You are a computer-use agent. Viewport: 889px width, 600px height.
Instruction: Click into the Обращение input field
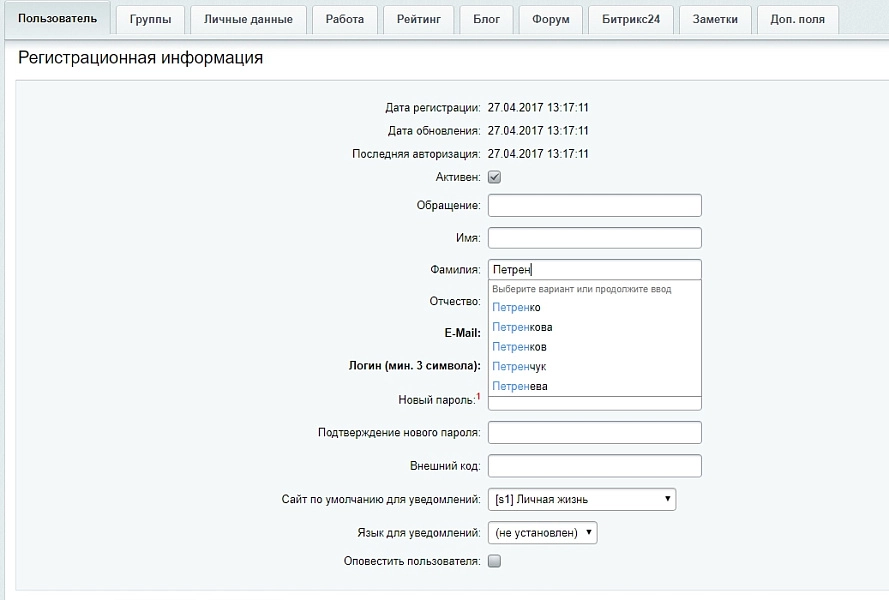(595, 205)
